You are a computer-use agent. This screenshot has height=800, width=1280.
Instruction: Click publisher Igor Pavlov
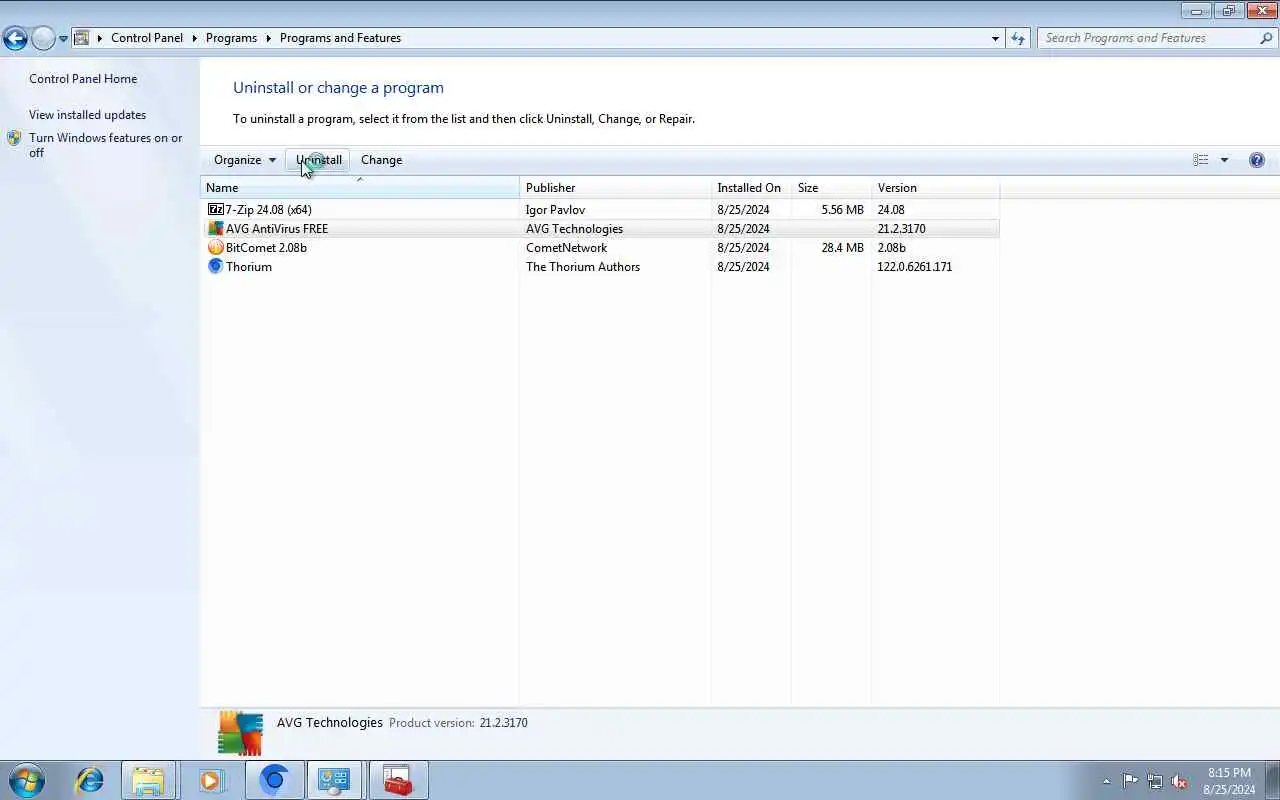555,210
